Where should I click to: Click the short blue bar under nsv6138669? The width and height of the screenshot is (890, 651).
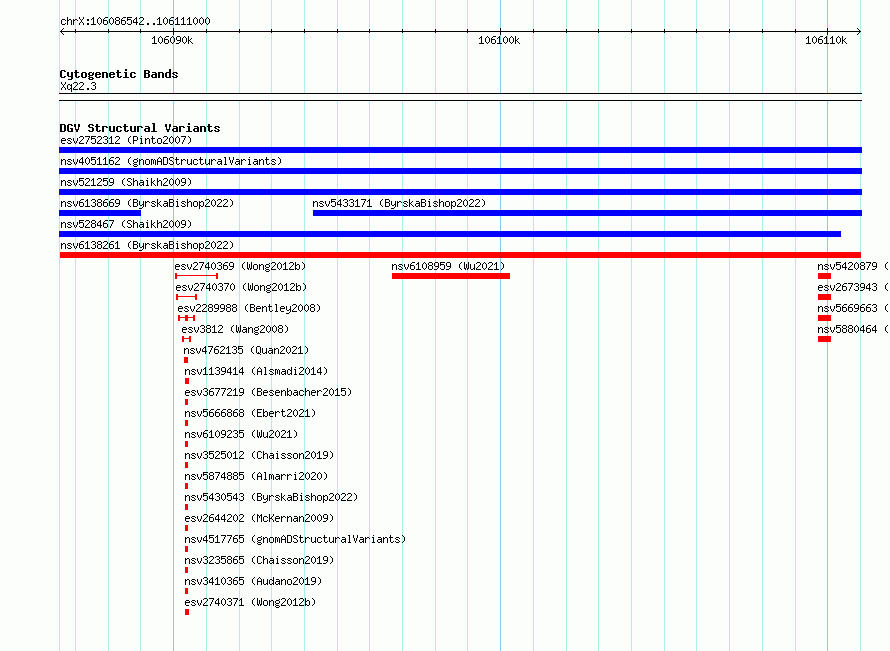pos(100,213)
